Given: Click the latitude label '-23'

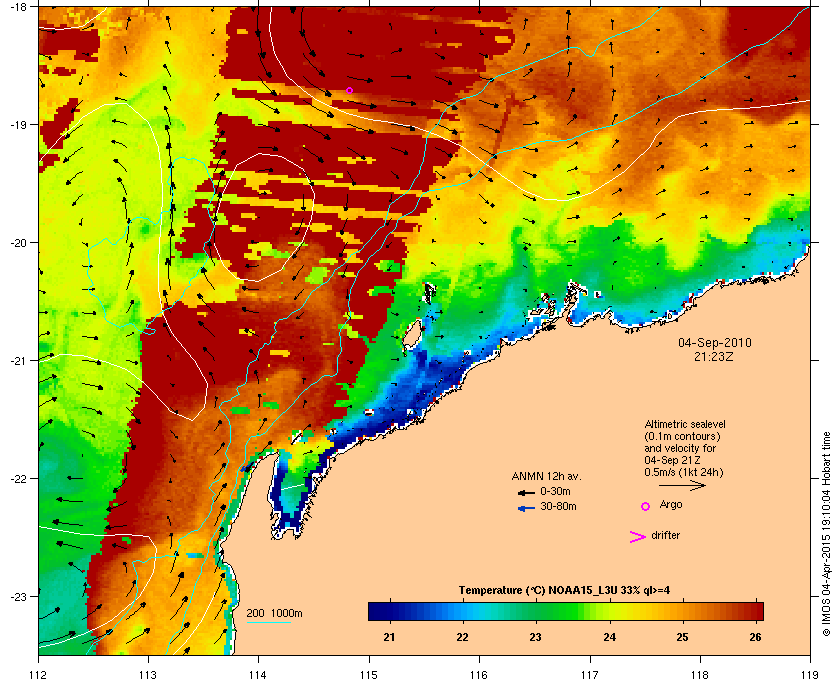Looking at the screenshot, I should tap(18, 596).
